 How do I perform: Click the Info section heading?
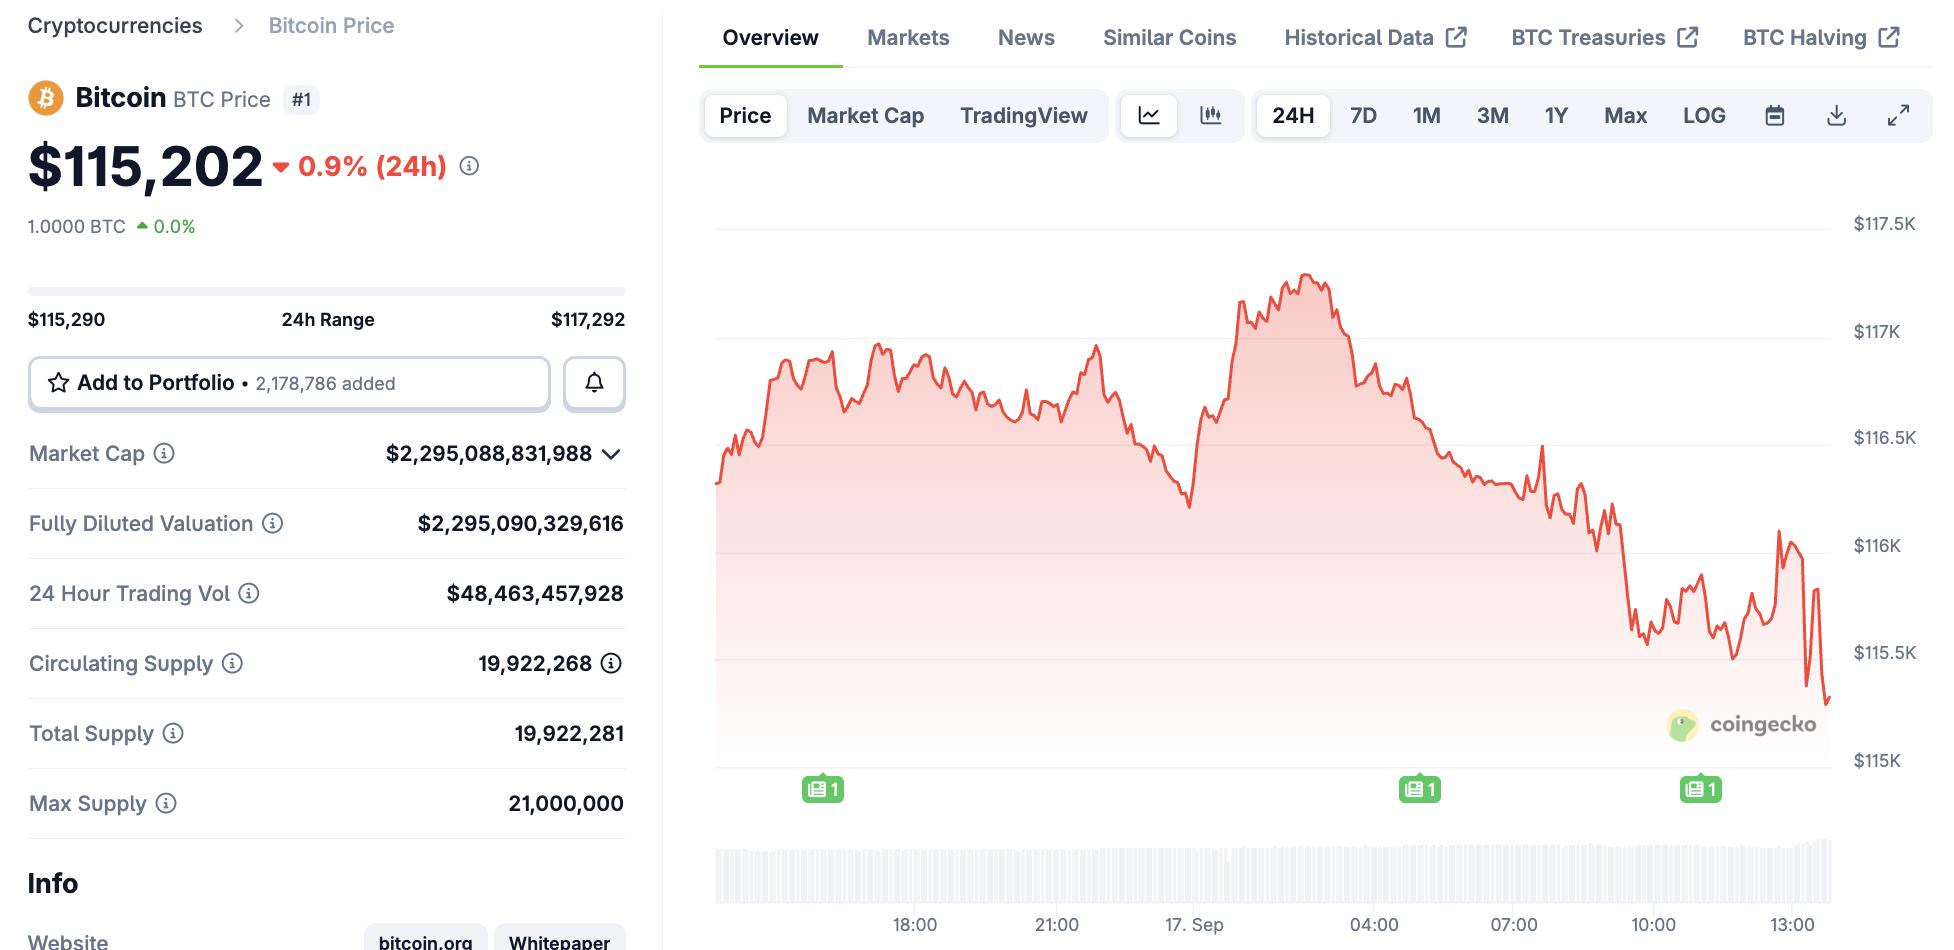pyautogui.click(x=53, y=883)
